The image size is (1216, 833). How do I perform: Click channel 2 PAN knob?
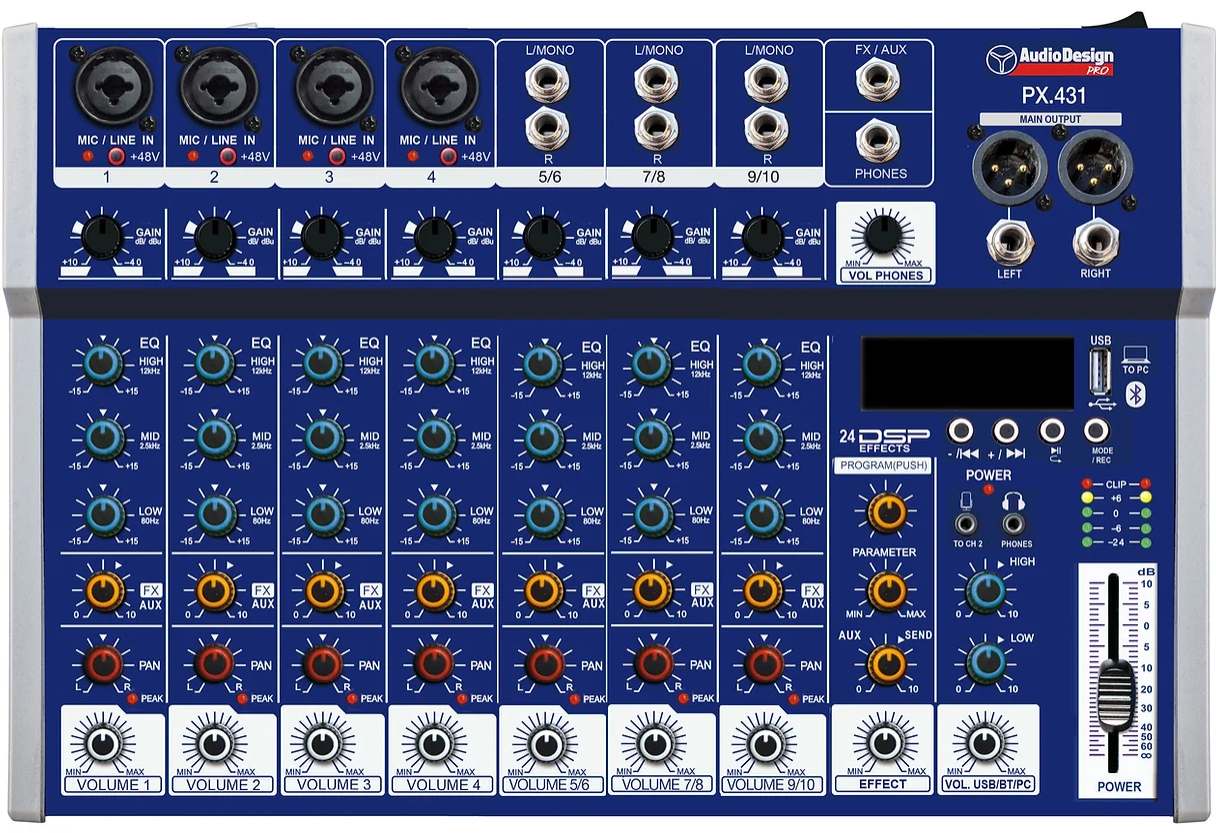click(214, 663)
